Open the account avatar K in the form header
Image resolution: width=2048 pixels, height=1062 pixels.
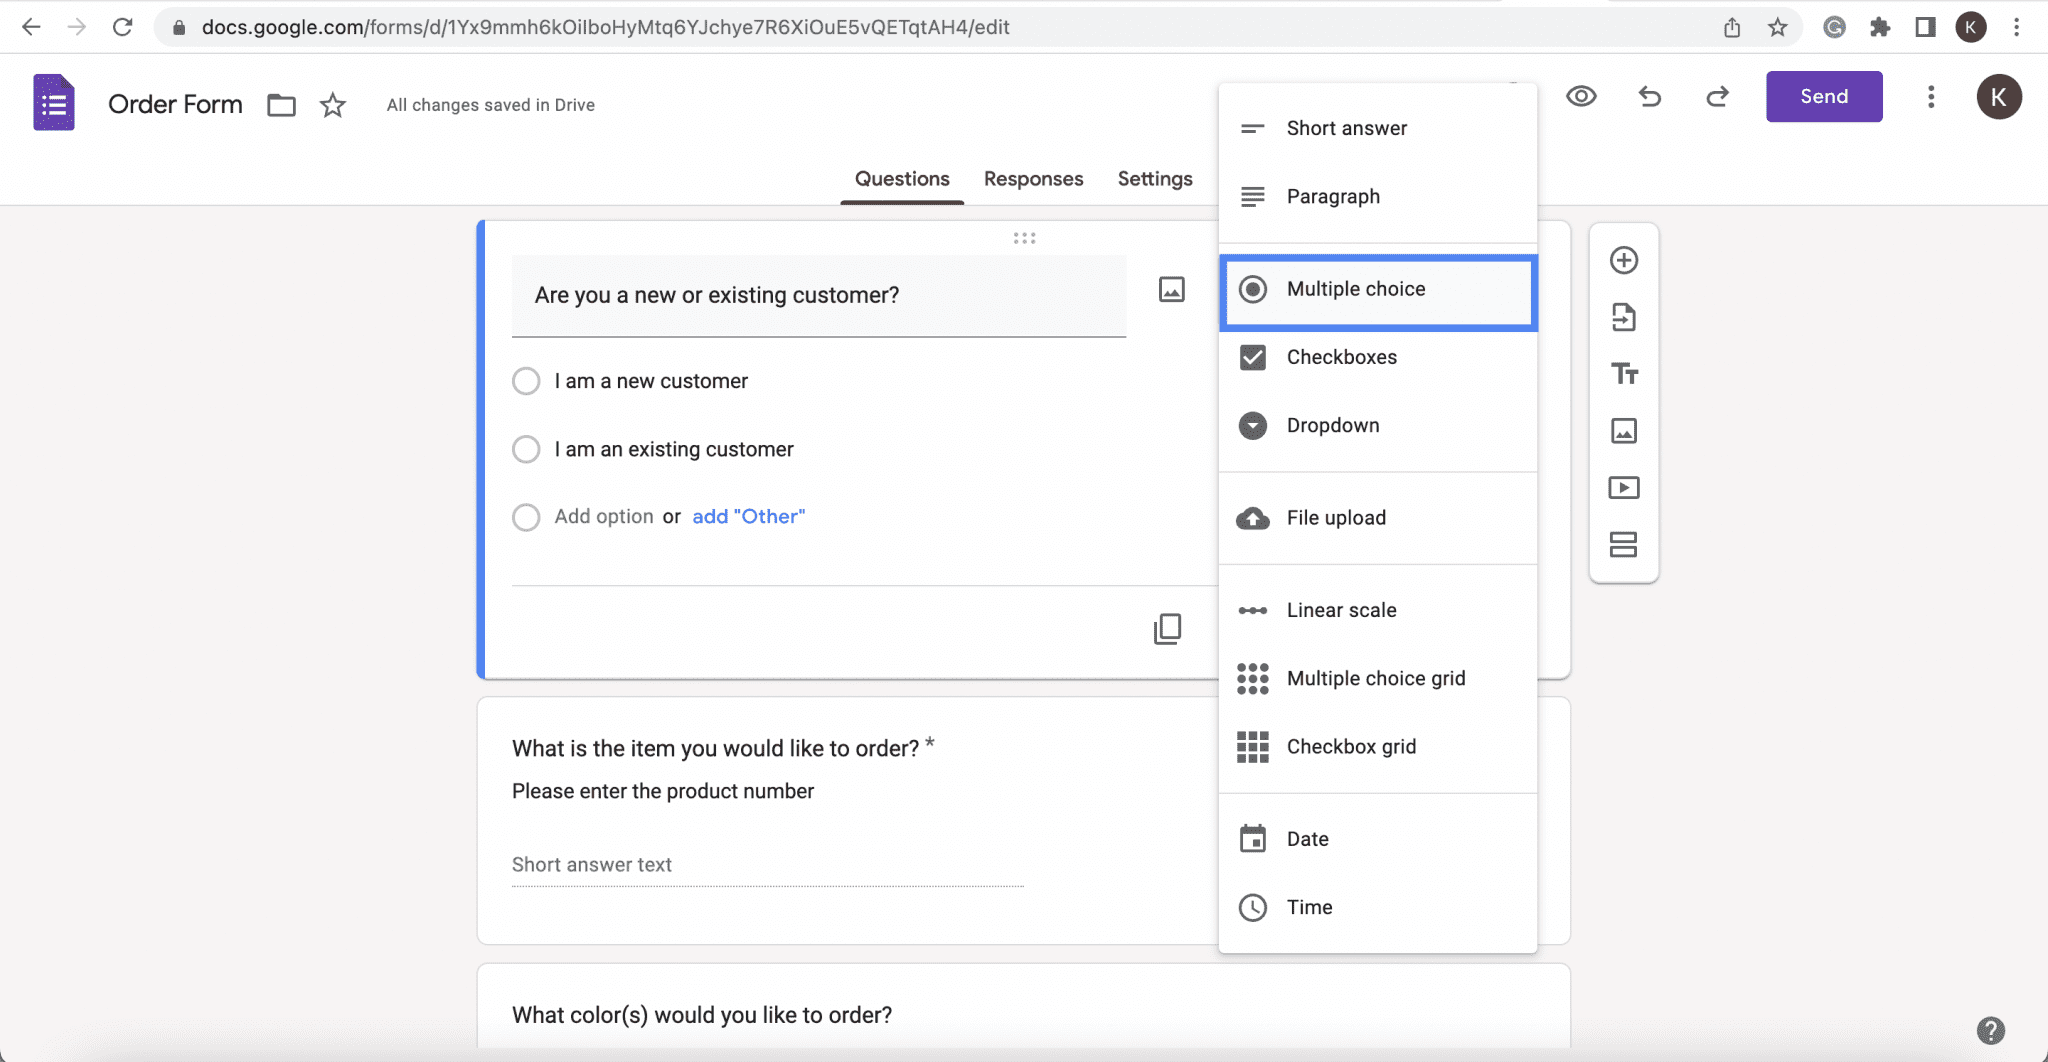pos(1998,96)
